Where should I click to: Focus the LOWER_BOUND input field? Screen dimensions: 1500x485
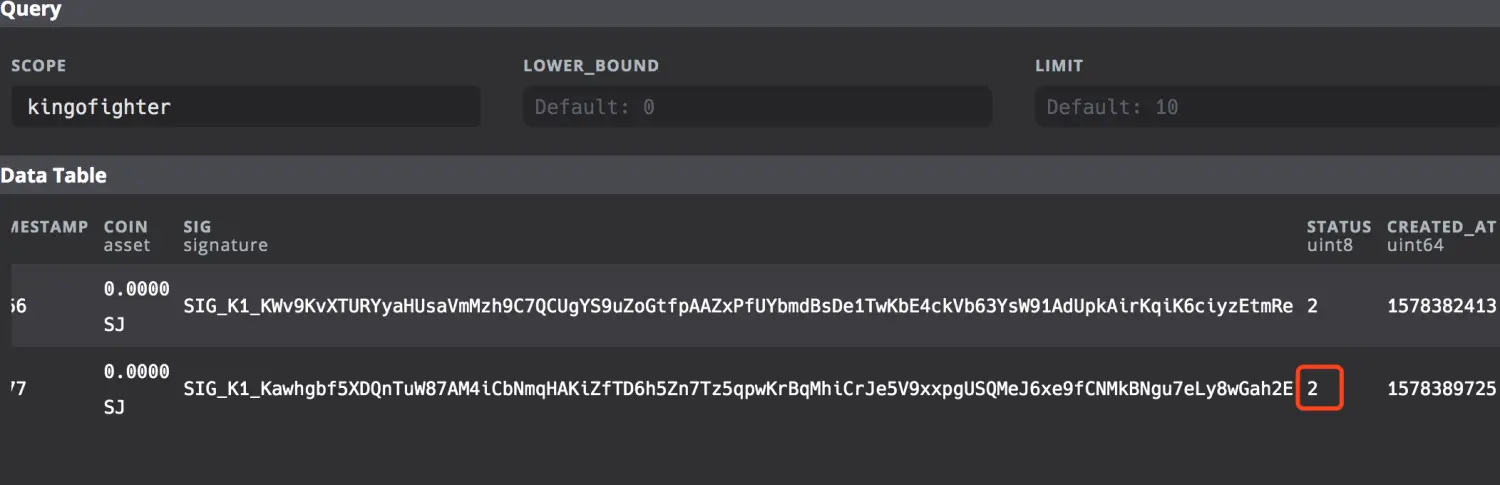point(757,107)
